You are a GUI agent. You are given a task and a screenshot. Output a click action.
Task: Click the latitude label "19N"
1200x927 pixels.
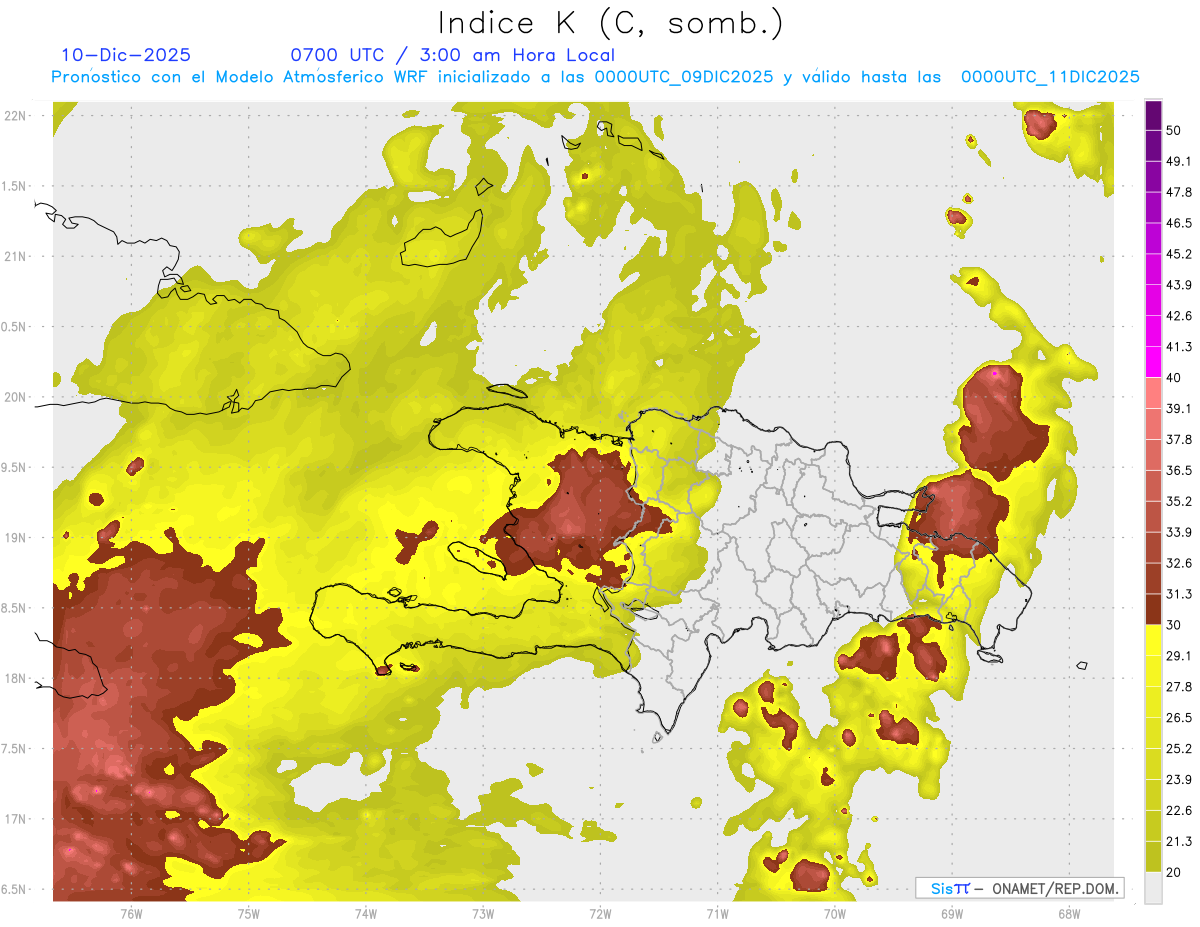click(17, 538)
